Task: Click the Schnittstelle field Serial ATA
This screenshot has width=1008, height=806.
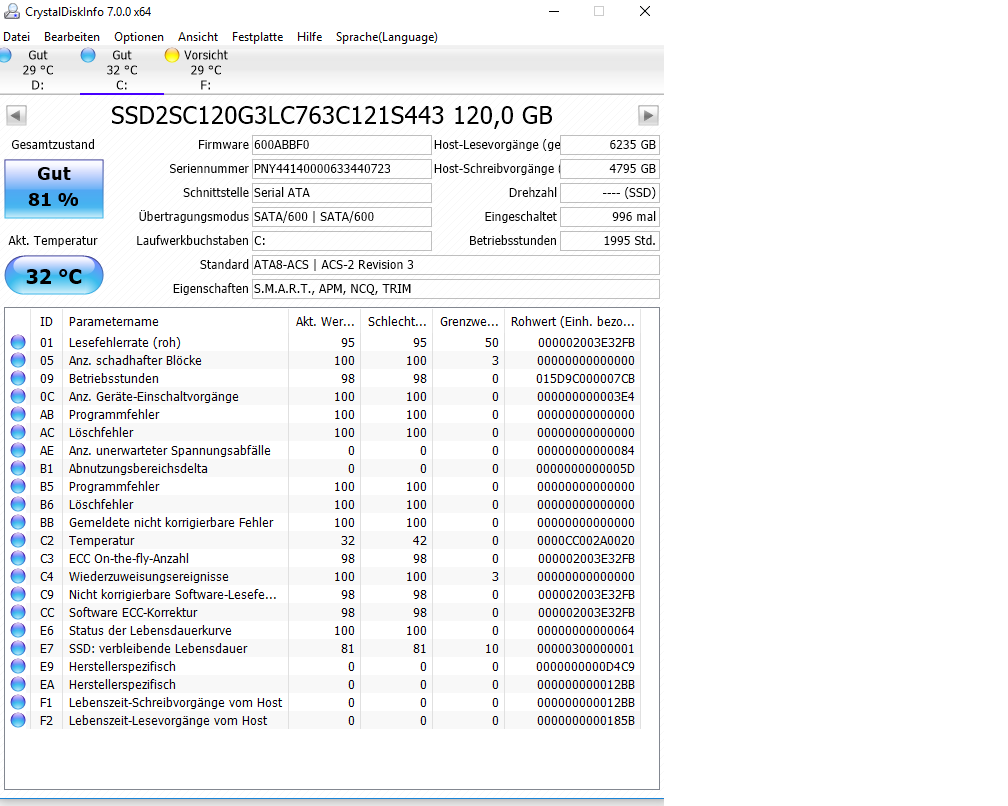Action: pyautogui.click(x=341, y=193)
